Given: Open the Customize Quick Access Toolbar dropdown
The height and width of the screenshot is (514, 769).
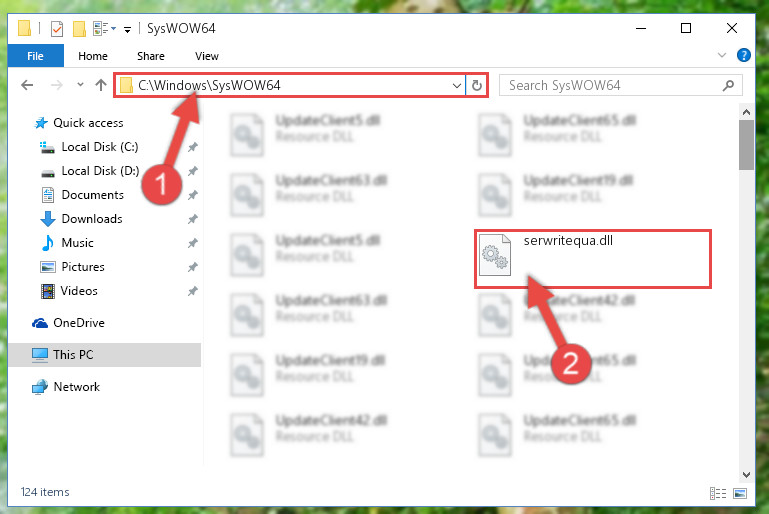Looking at the screenshot, I should click(x=127, y=30).
